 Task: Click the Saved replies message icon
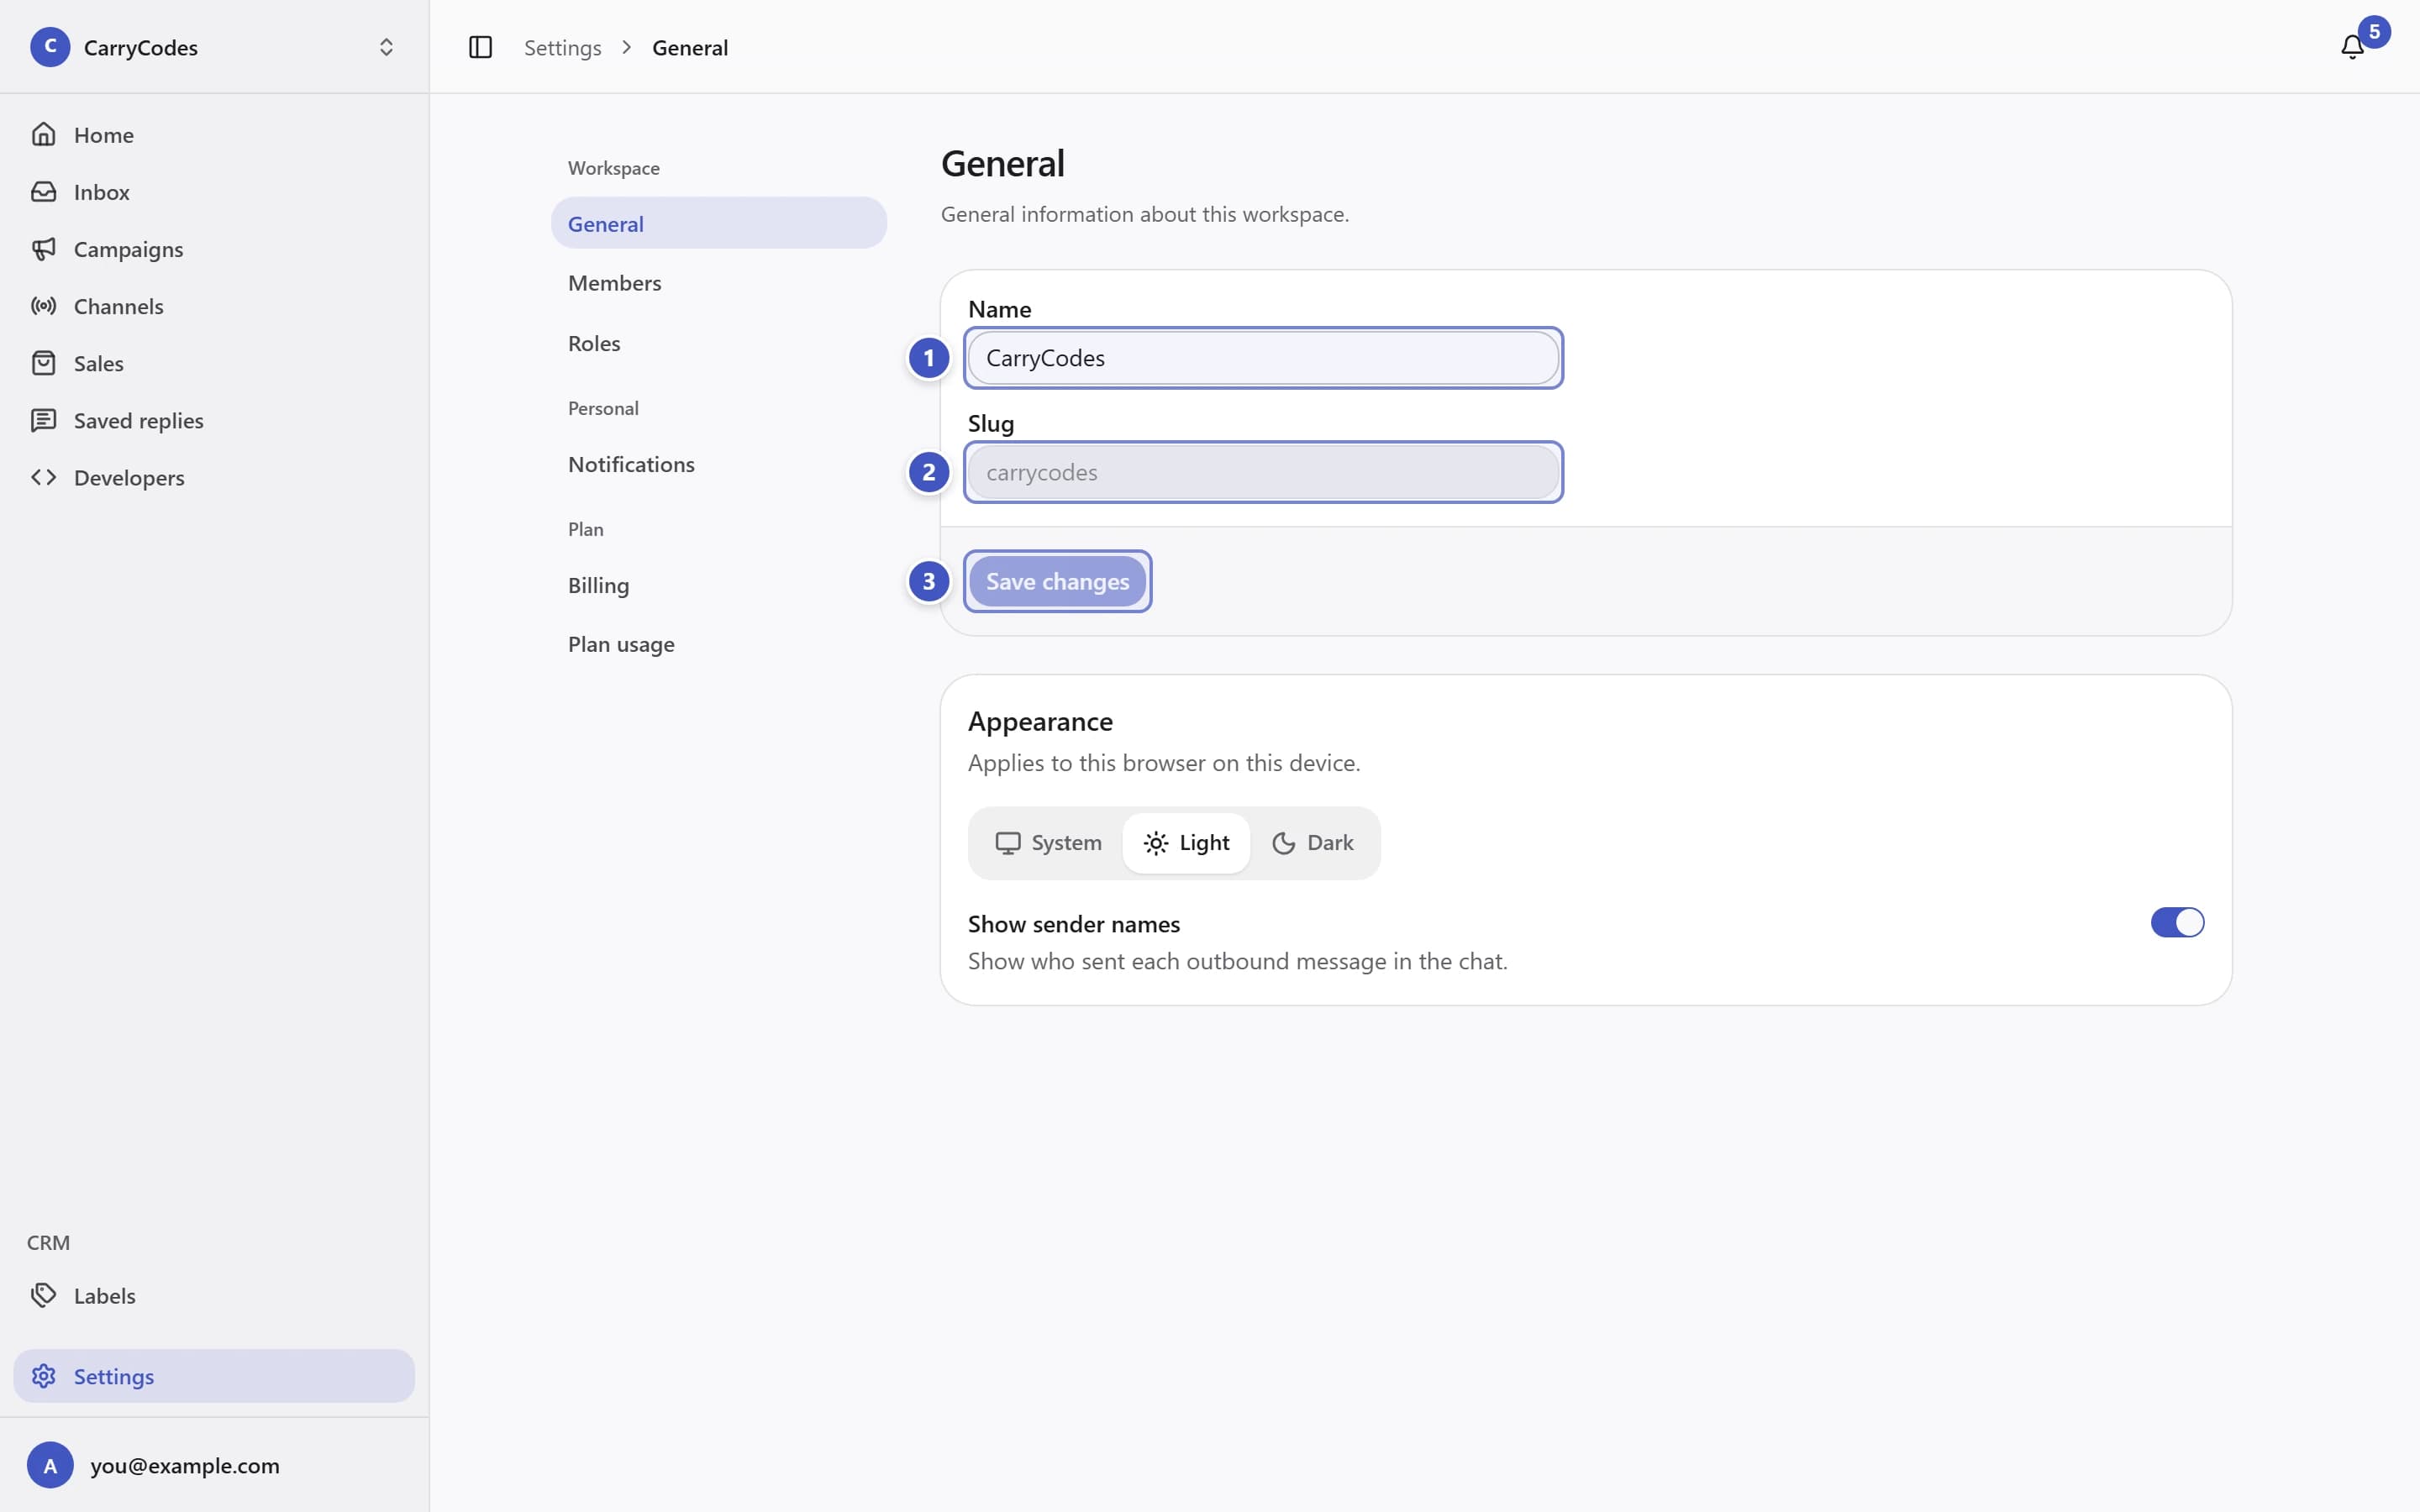[x=43, y=420]
